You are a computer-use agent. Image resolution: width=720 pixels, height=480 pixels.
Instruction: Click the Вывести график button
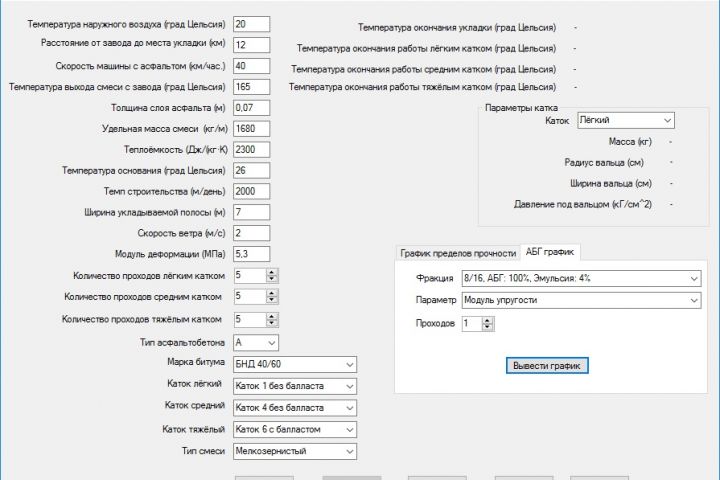[x=547, y=366]
